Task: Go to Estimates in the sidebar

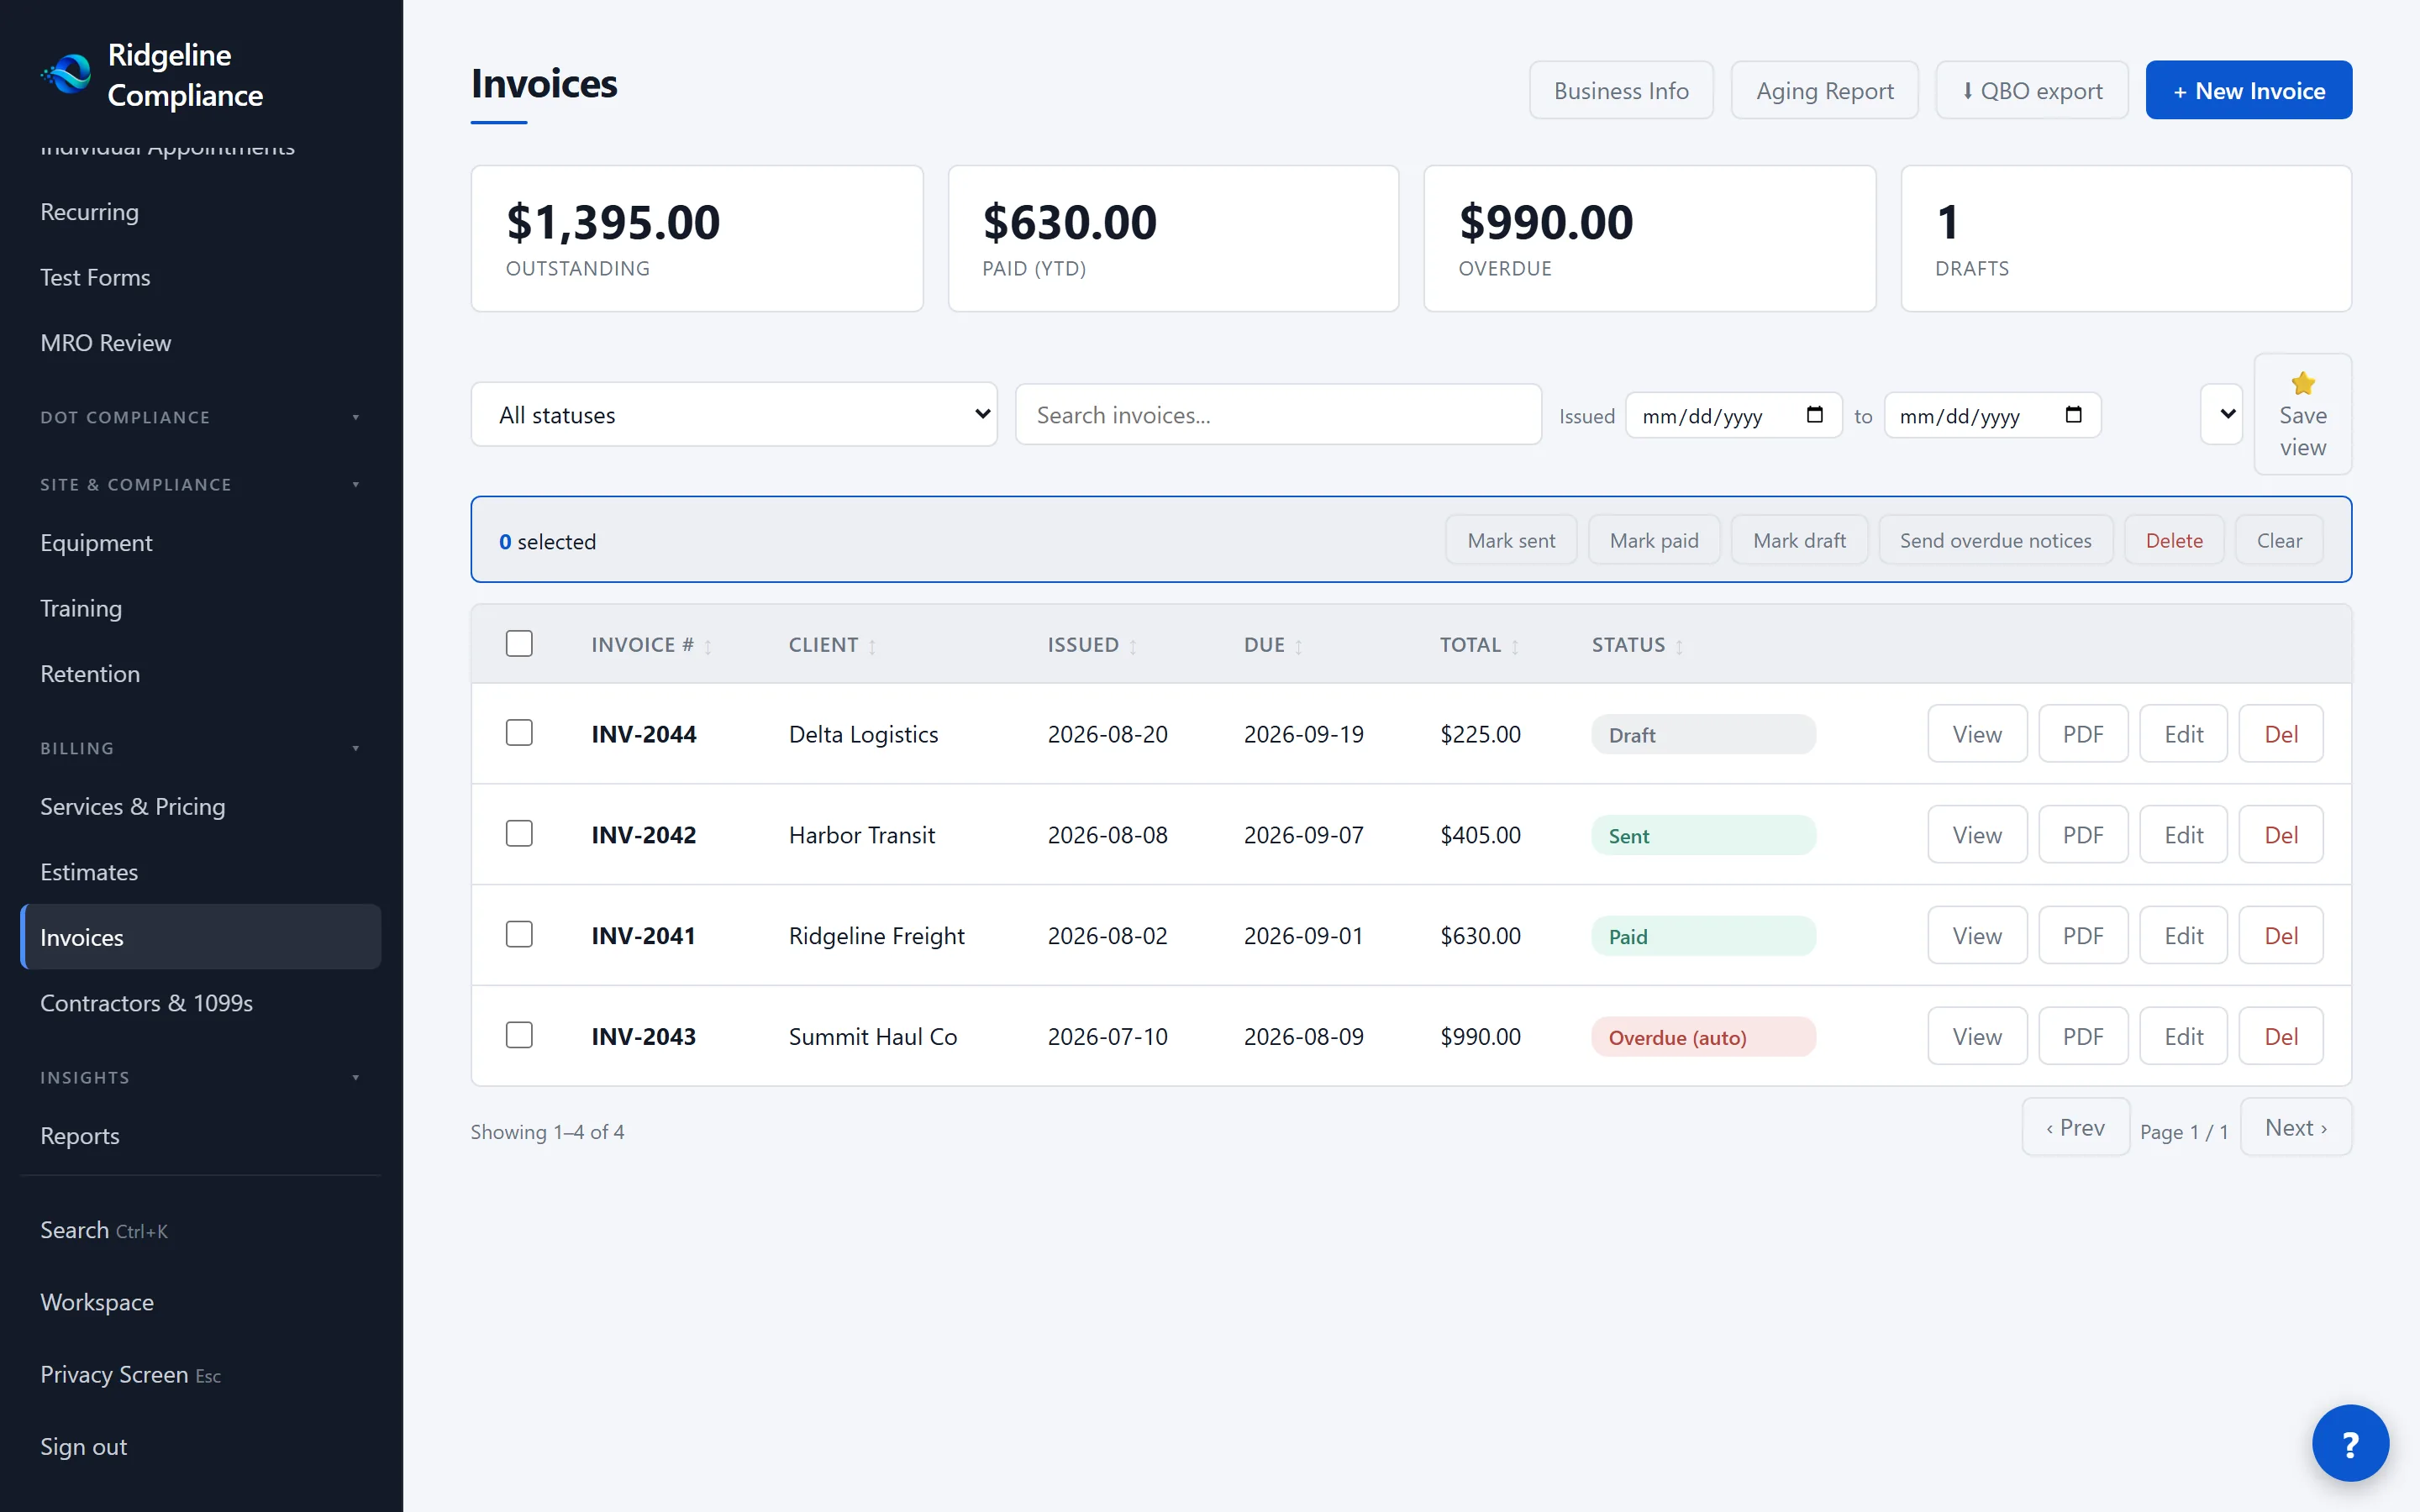Action: tap(200, 872)
